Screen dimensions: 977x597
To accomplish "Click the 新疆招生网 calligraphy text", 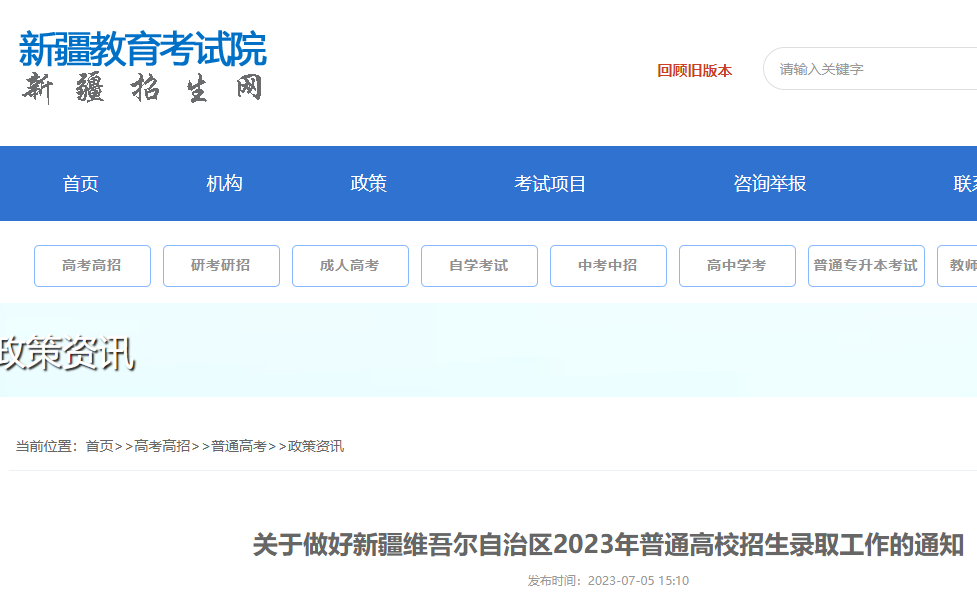I will tap(142, 88).
